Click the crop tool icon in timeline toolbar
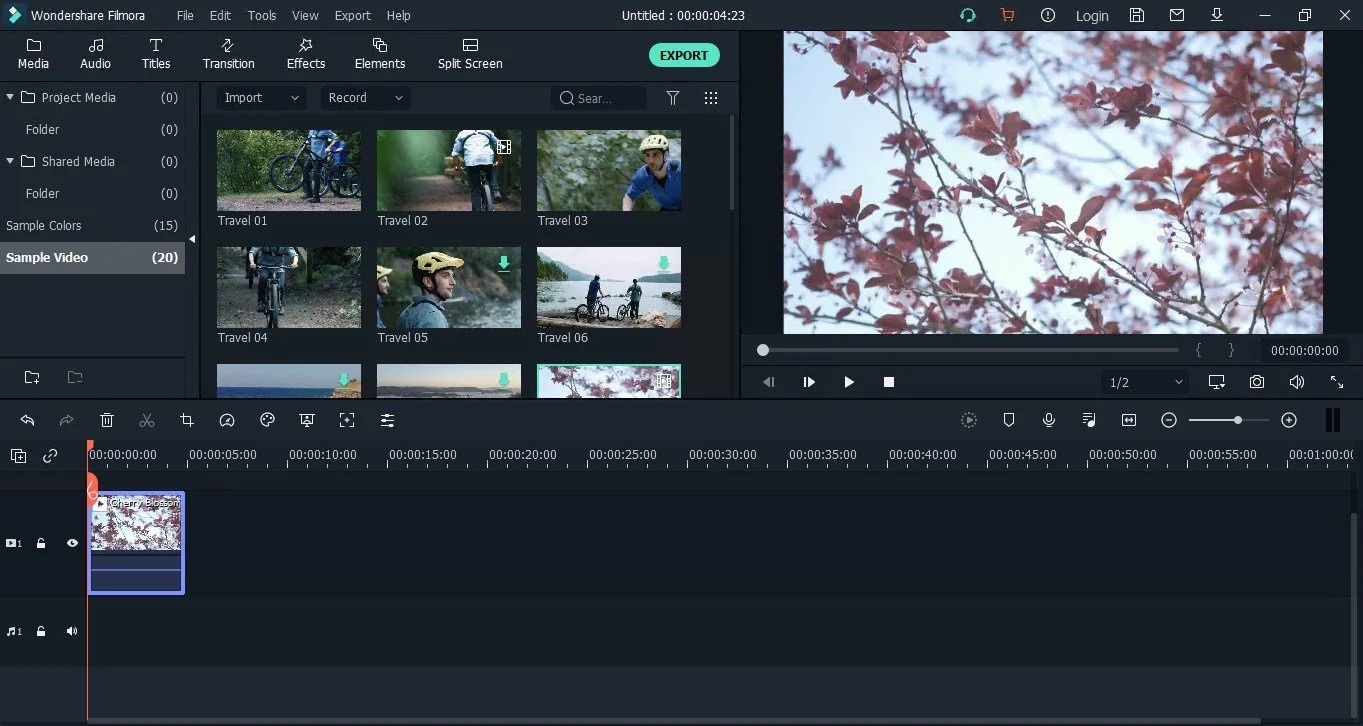The height and width of the screenshot is (726, 1363). 187,420
